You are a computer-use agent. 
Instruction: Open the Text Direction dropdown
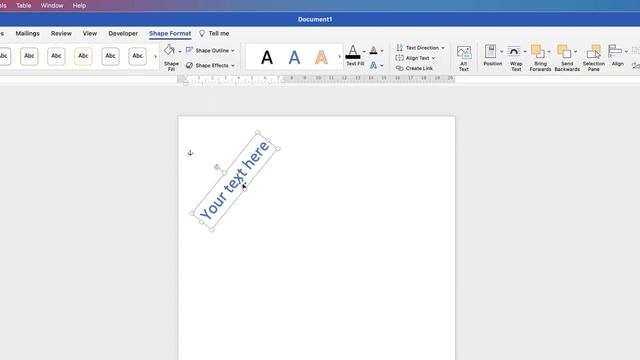tap(420, 48)
